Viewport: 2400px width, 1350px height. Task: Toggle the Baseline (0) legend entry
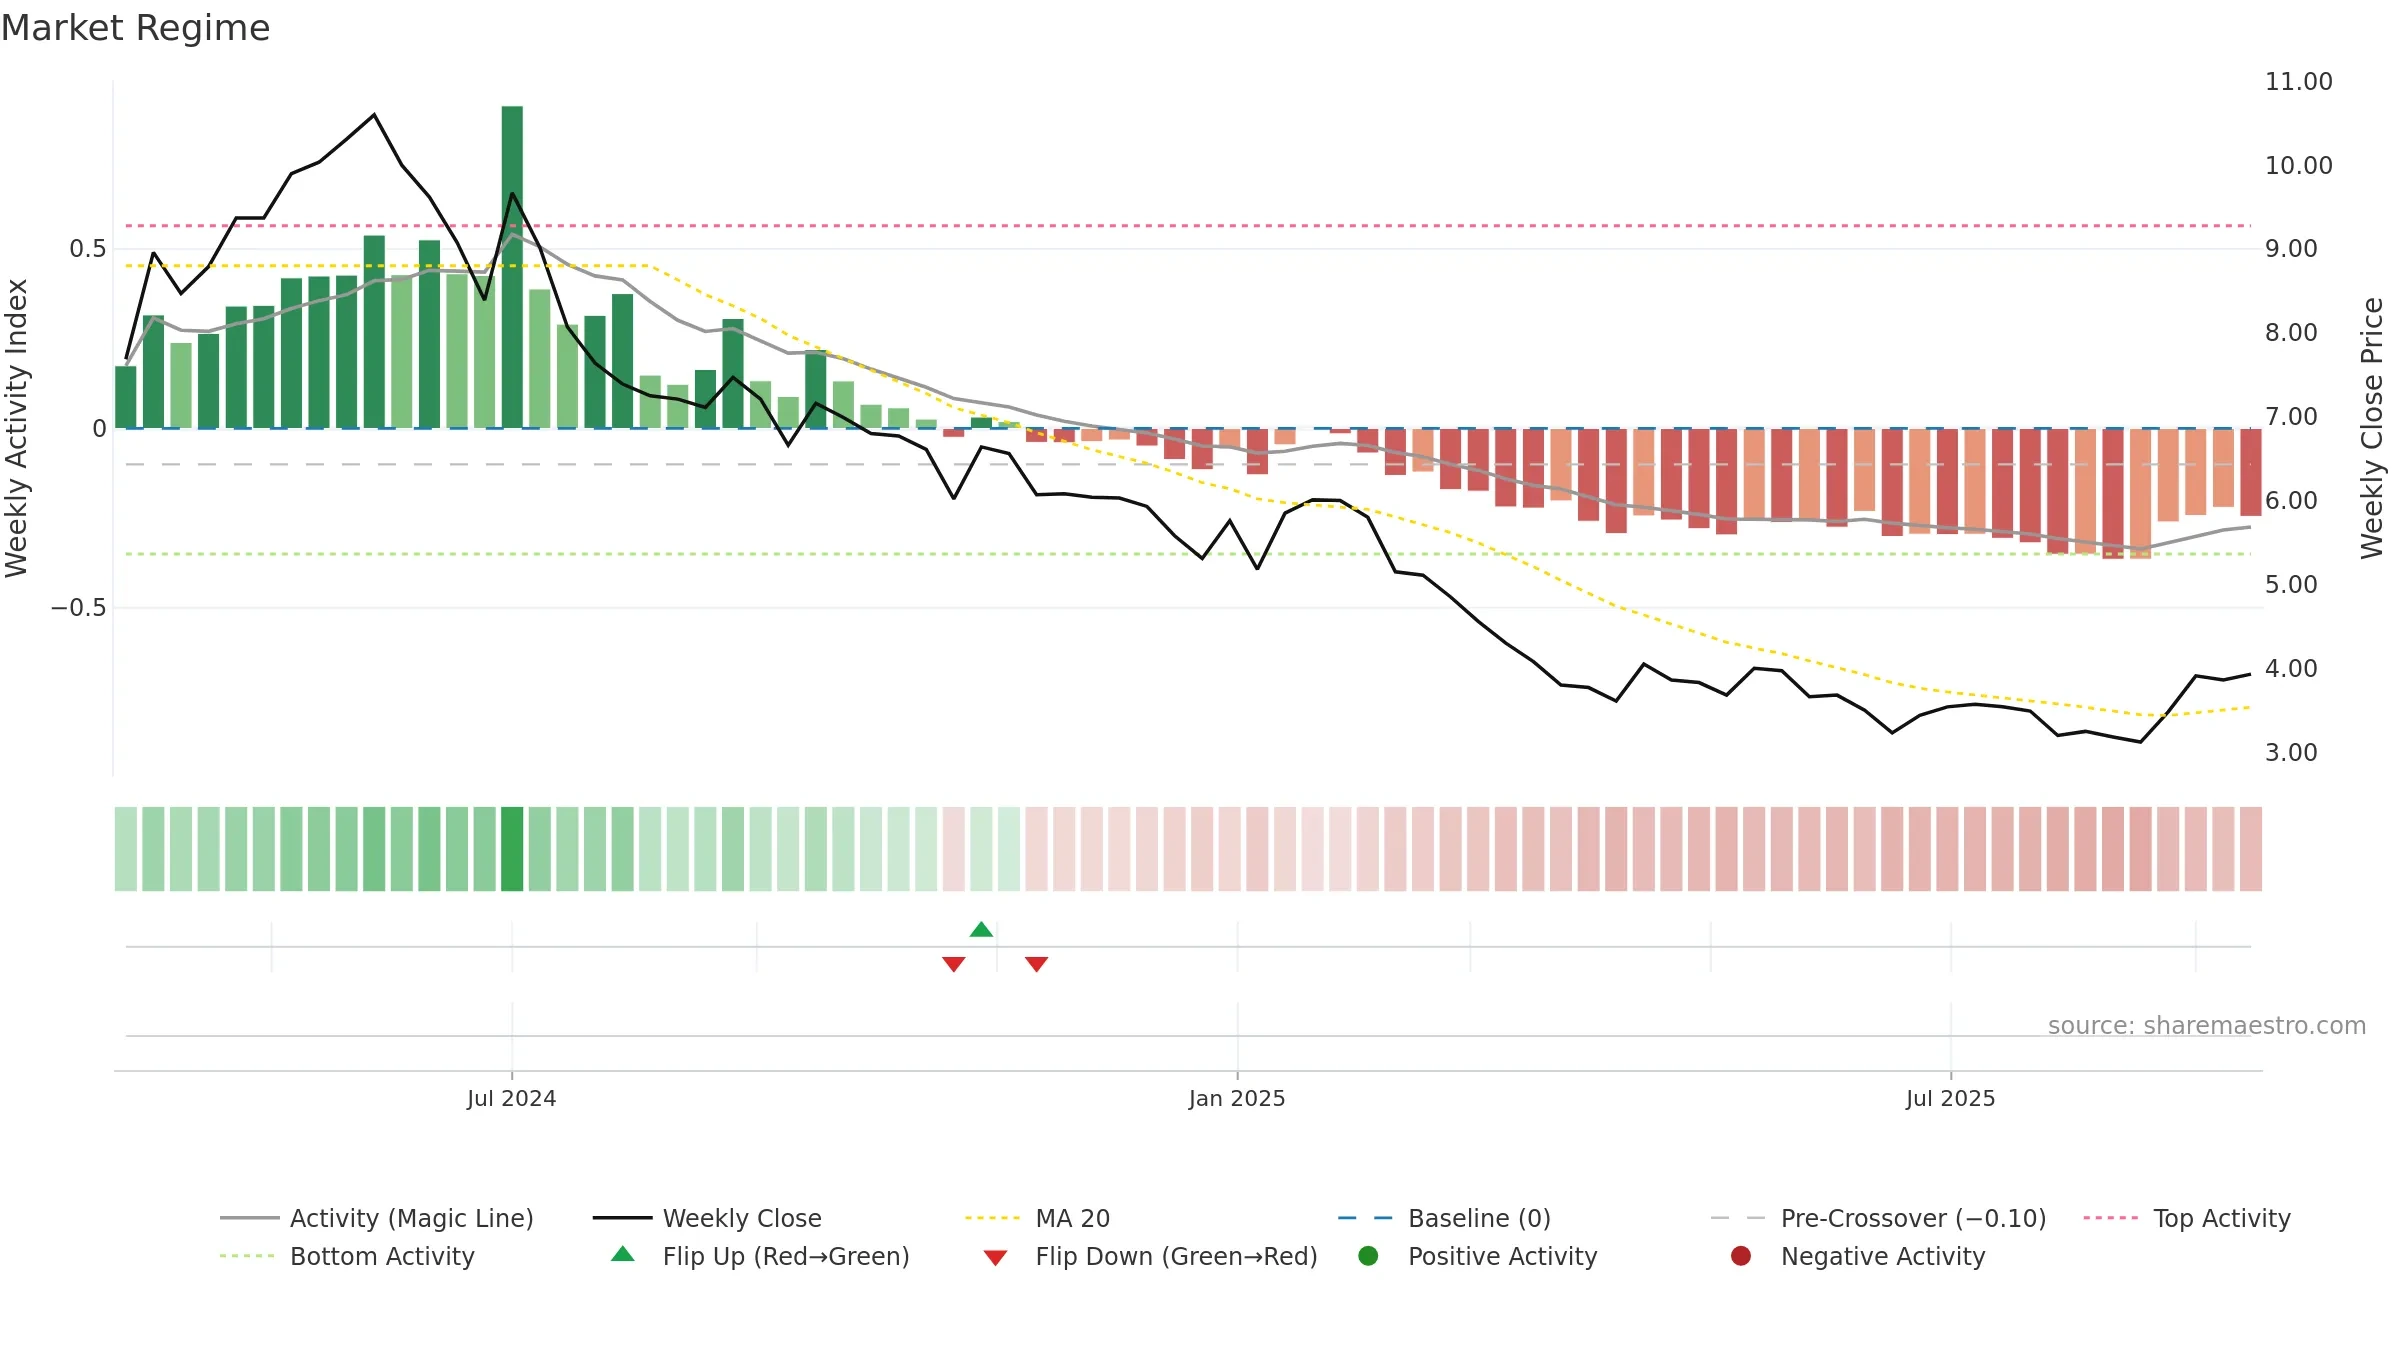click(1444, 1218)
